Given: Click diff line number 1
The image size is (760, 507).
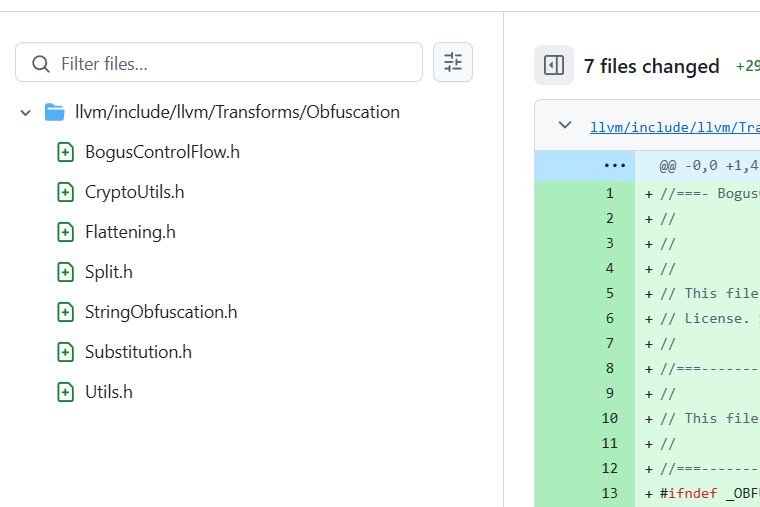Looking at the screenshot, I should (610, 193).
